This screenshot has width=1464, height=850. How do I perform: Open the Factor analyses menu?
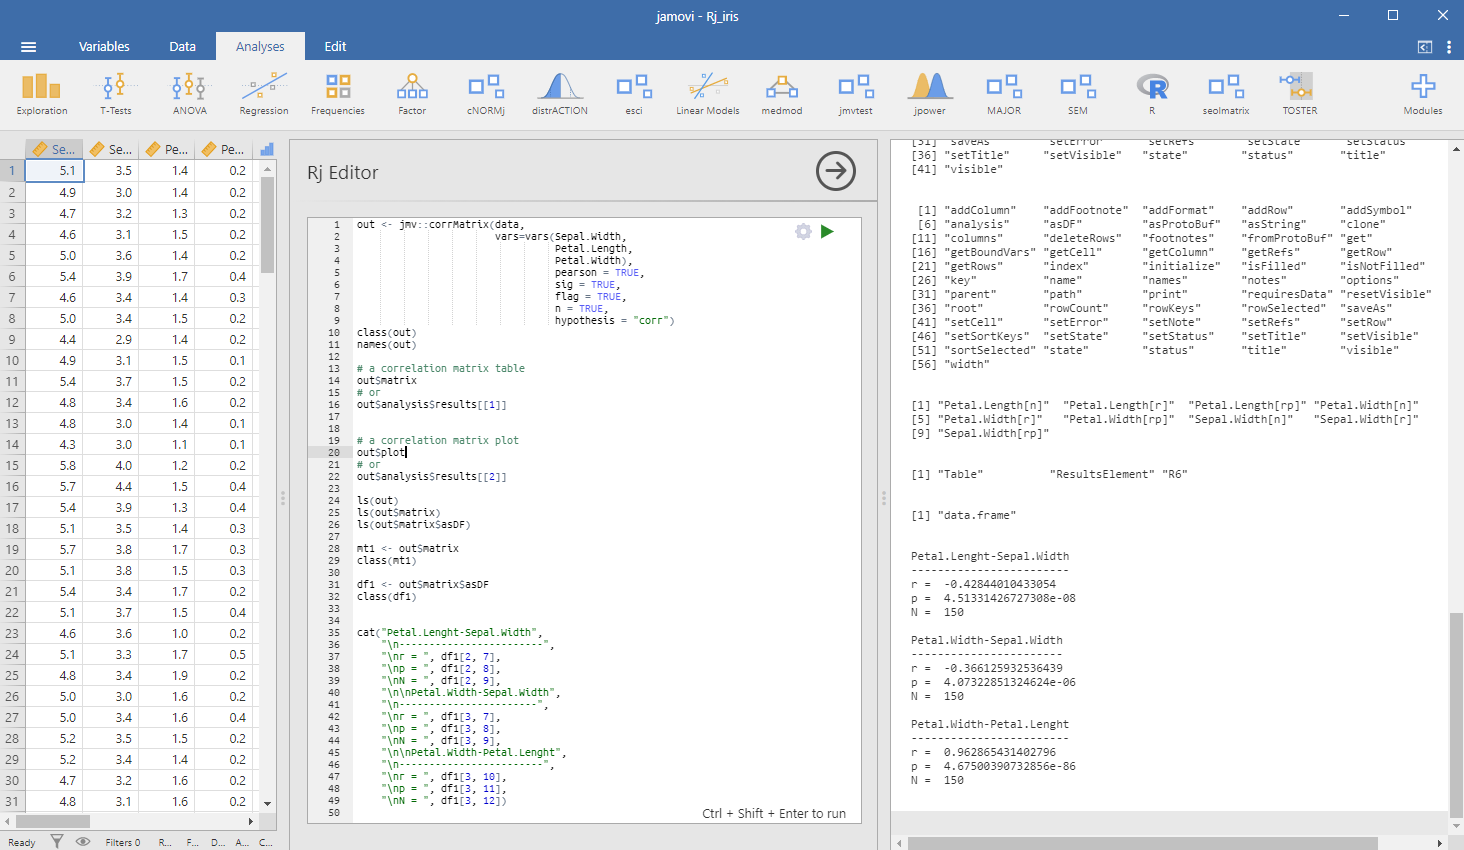coord(412,94)
